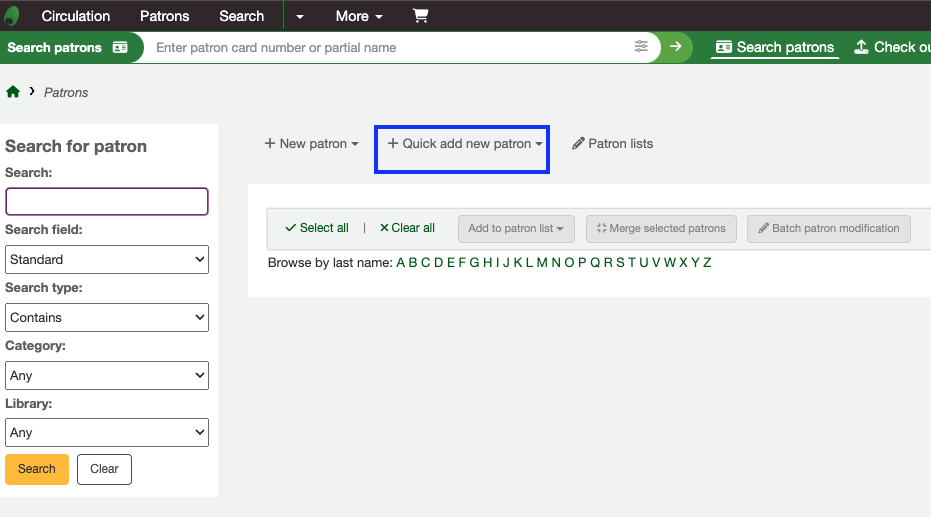
Task: Open the Search type dropdown
Action: pos(107,318)
